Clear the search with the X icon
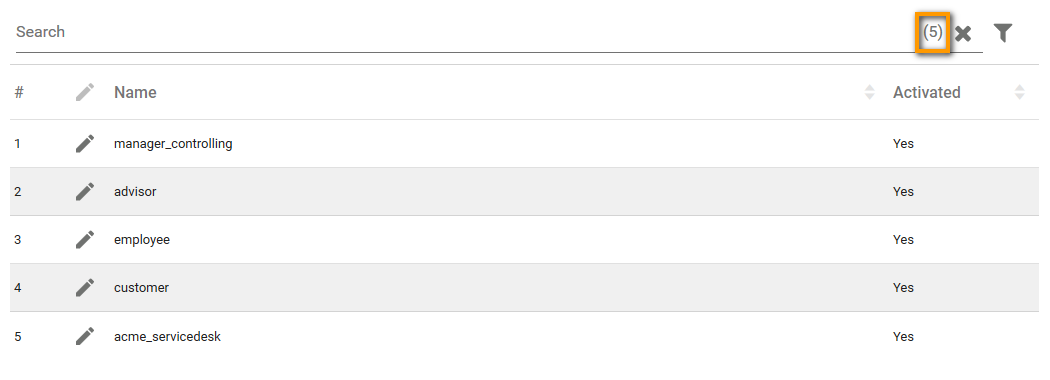The width and height of the screenshot is (1050, 380). 963,34
